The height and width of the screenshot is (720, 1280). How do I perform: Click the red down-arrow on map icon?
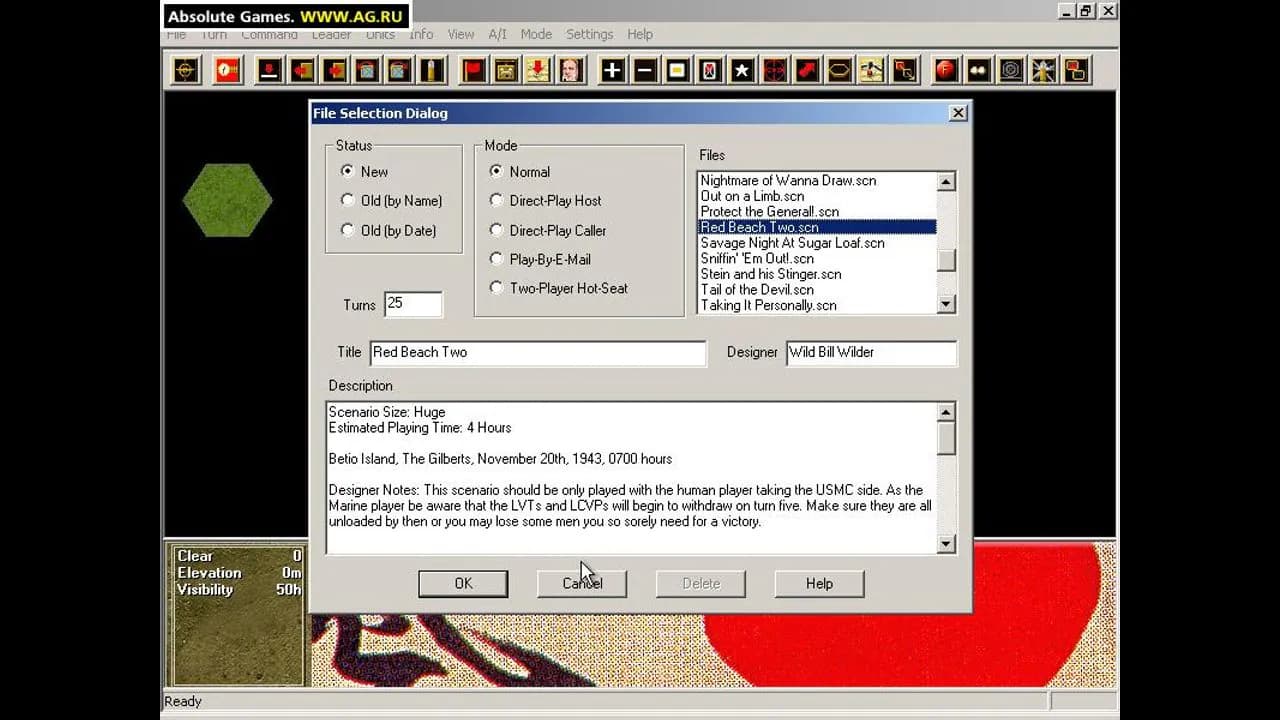538,70
